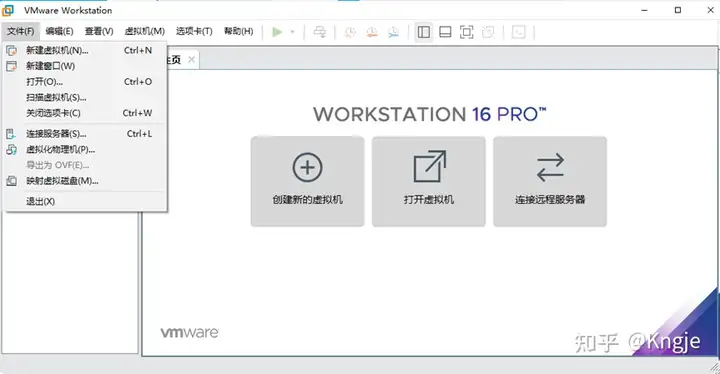
Task: Select 连接服务器(S)... menu entry
Action: tap(85, 134)
